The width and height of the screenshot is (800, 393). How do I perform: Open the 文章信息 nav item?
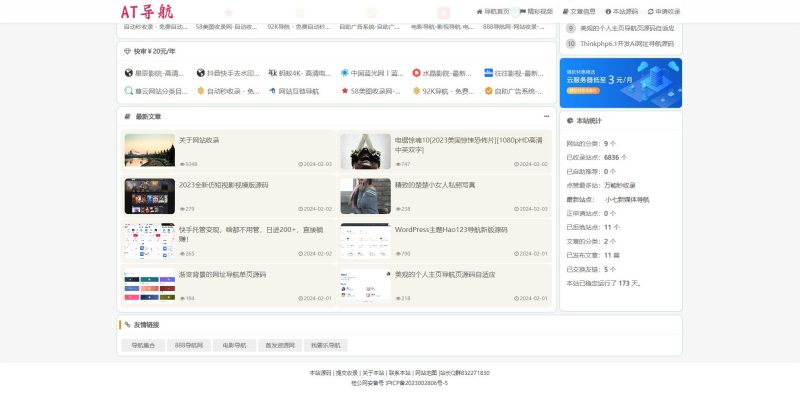point(579,11)
